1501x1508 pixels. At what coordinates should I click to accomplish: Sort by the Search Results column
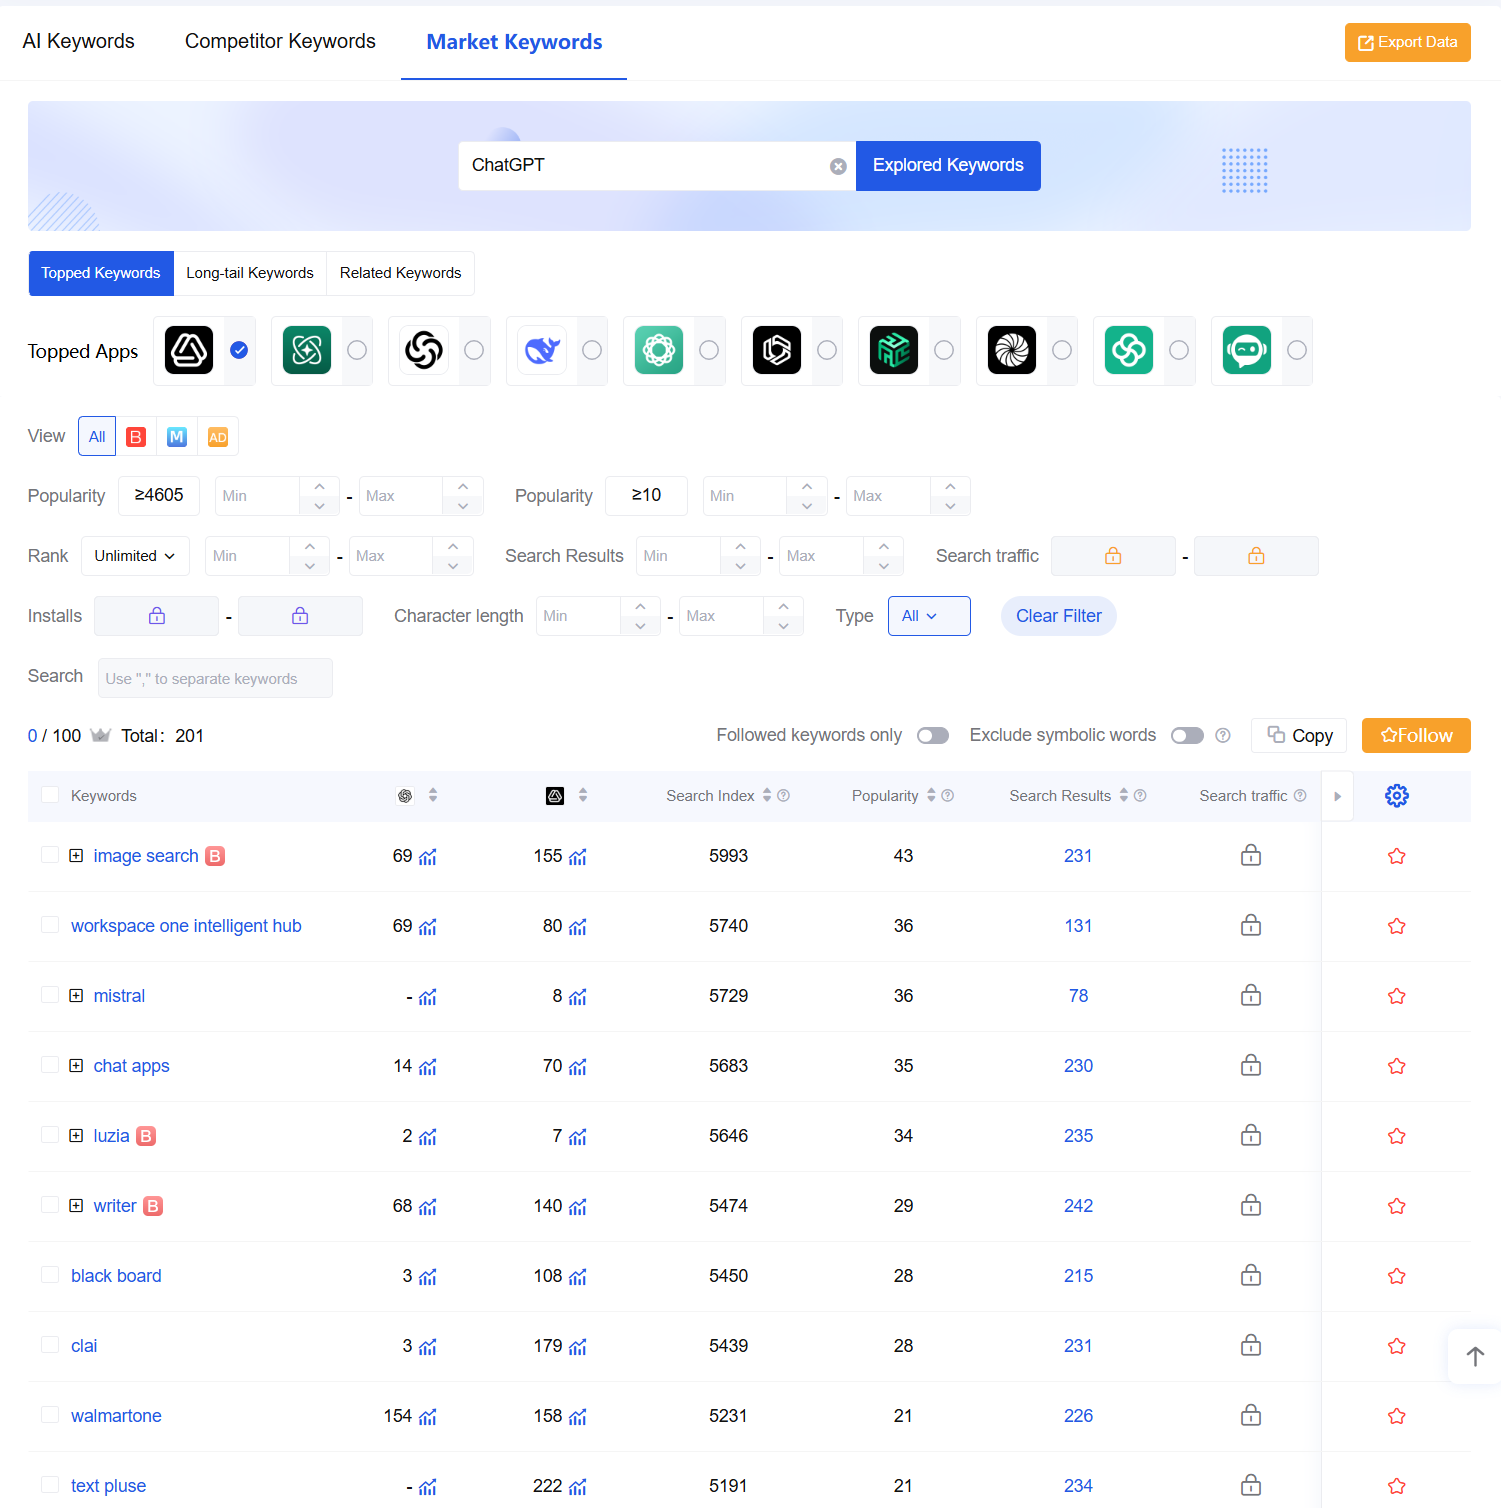(x=1124, y=795)
